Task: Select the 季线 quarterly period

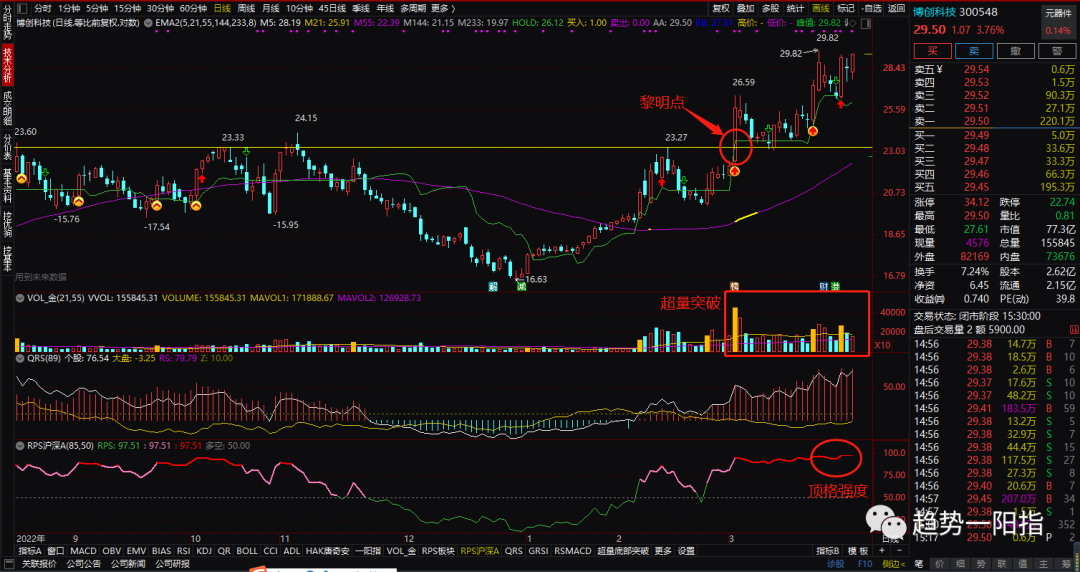Action: 361,8
